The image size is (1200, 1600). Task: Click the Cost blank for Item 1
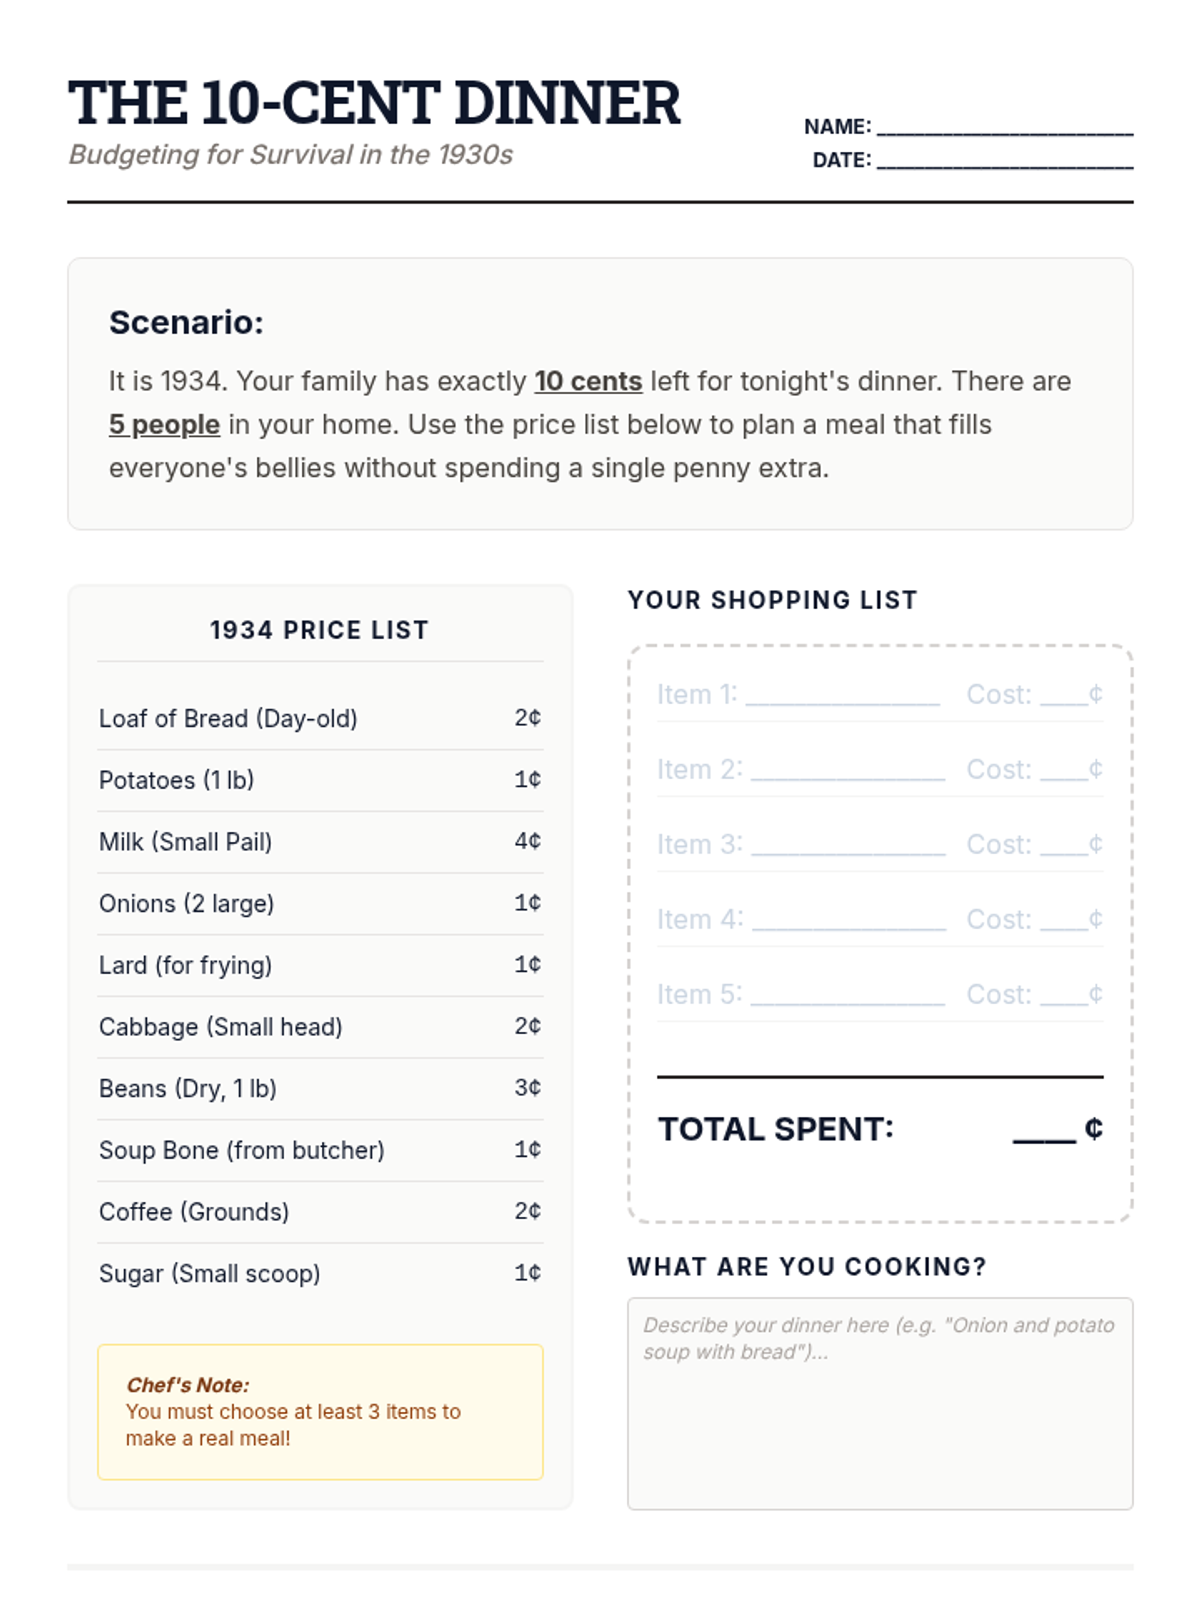pyautogui.click(x=1063, y=696)
